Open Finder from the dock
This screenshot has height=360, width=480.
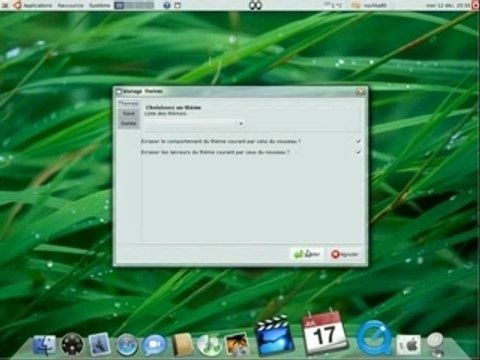(x=44, y=346)
